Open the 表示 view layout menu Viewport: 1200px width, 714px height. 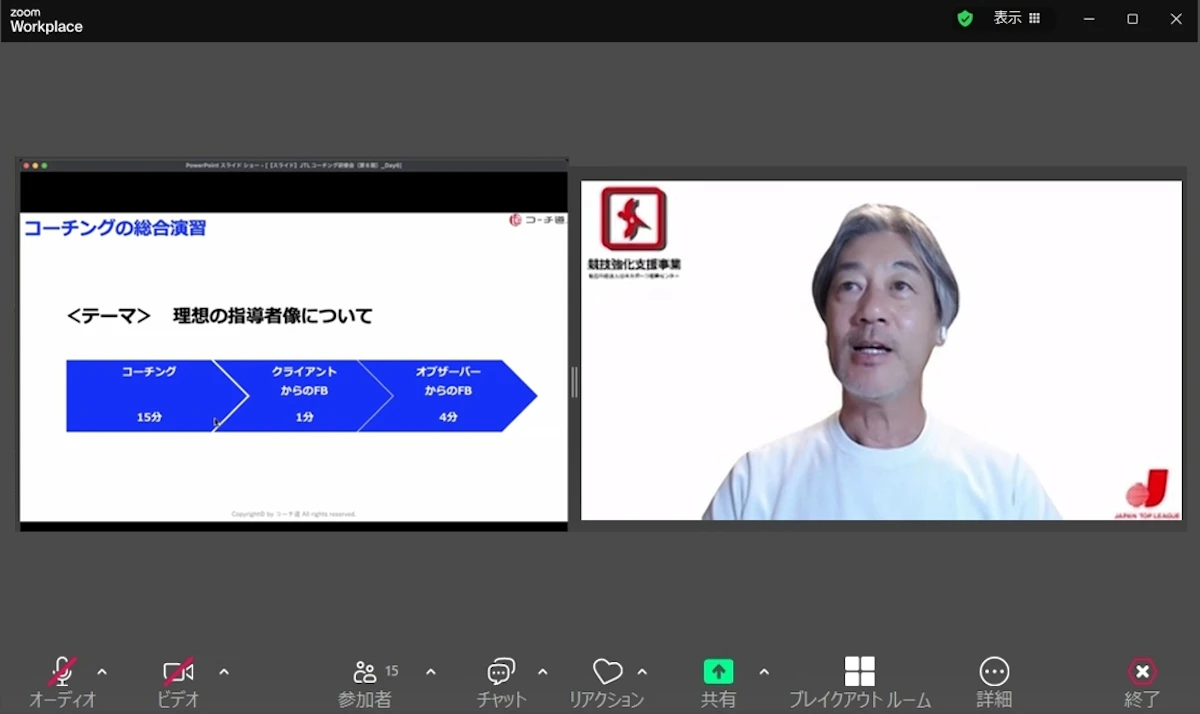click(x=1017, y=18)
